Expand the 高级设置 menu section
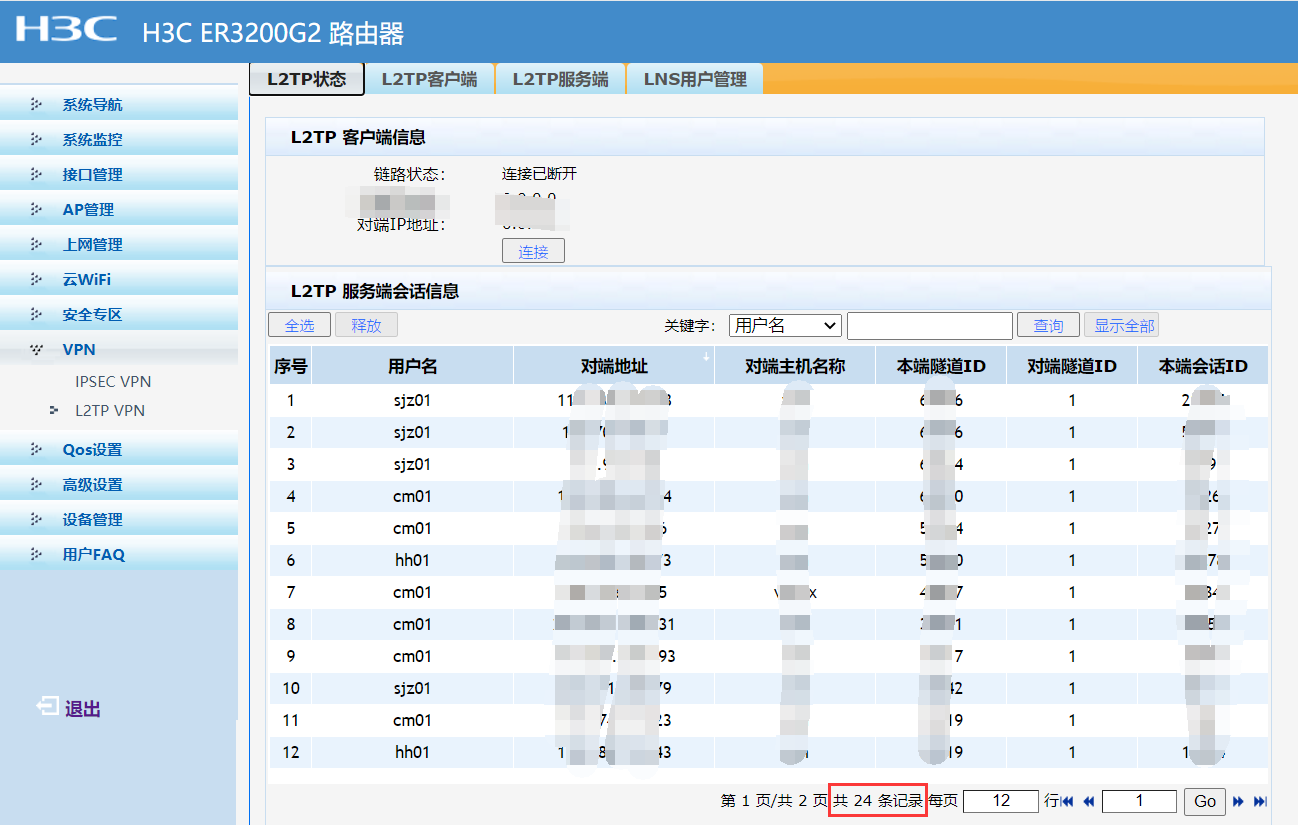The image size is (1298, 825). [x=92, y=484]
